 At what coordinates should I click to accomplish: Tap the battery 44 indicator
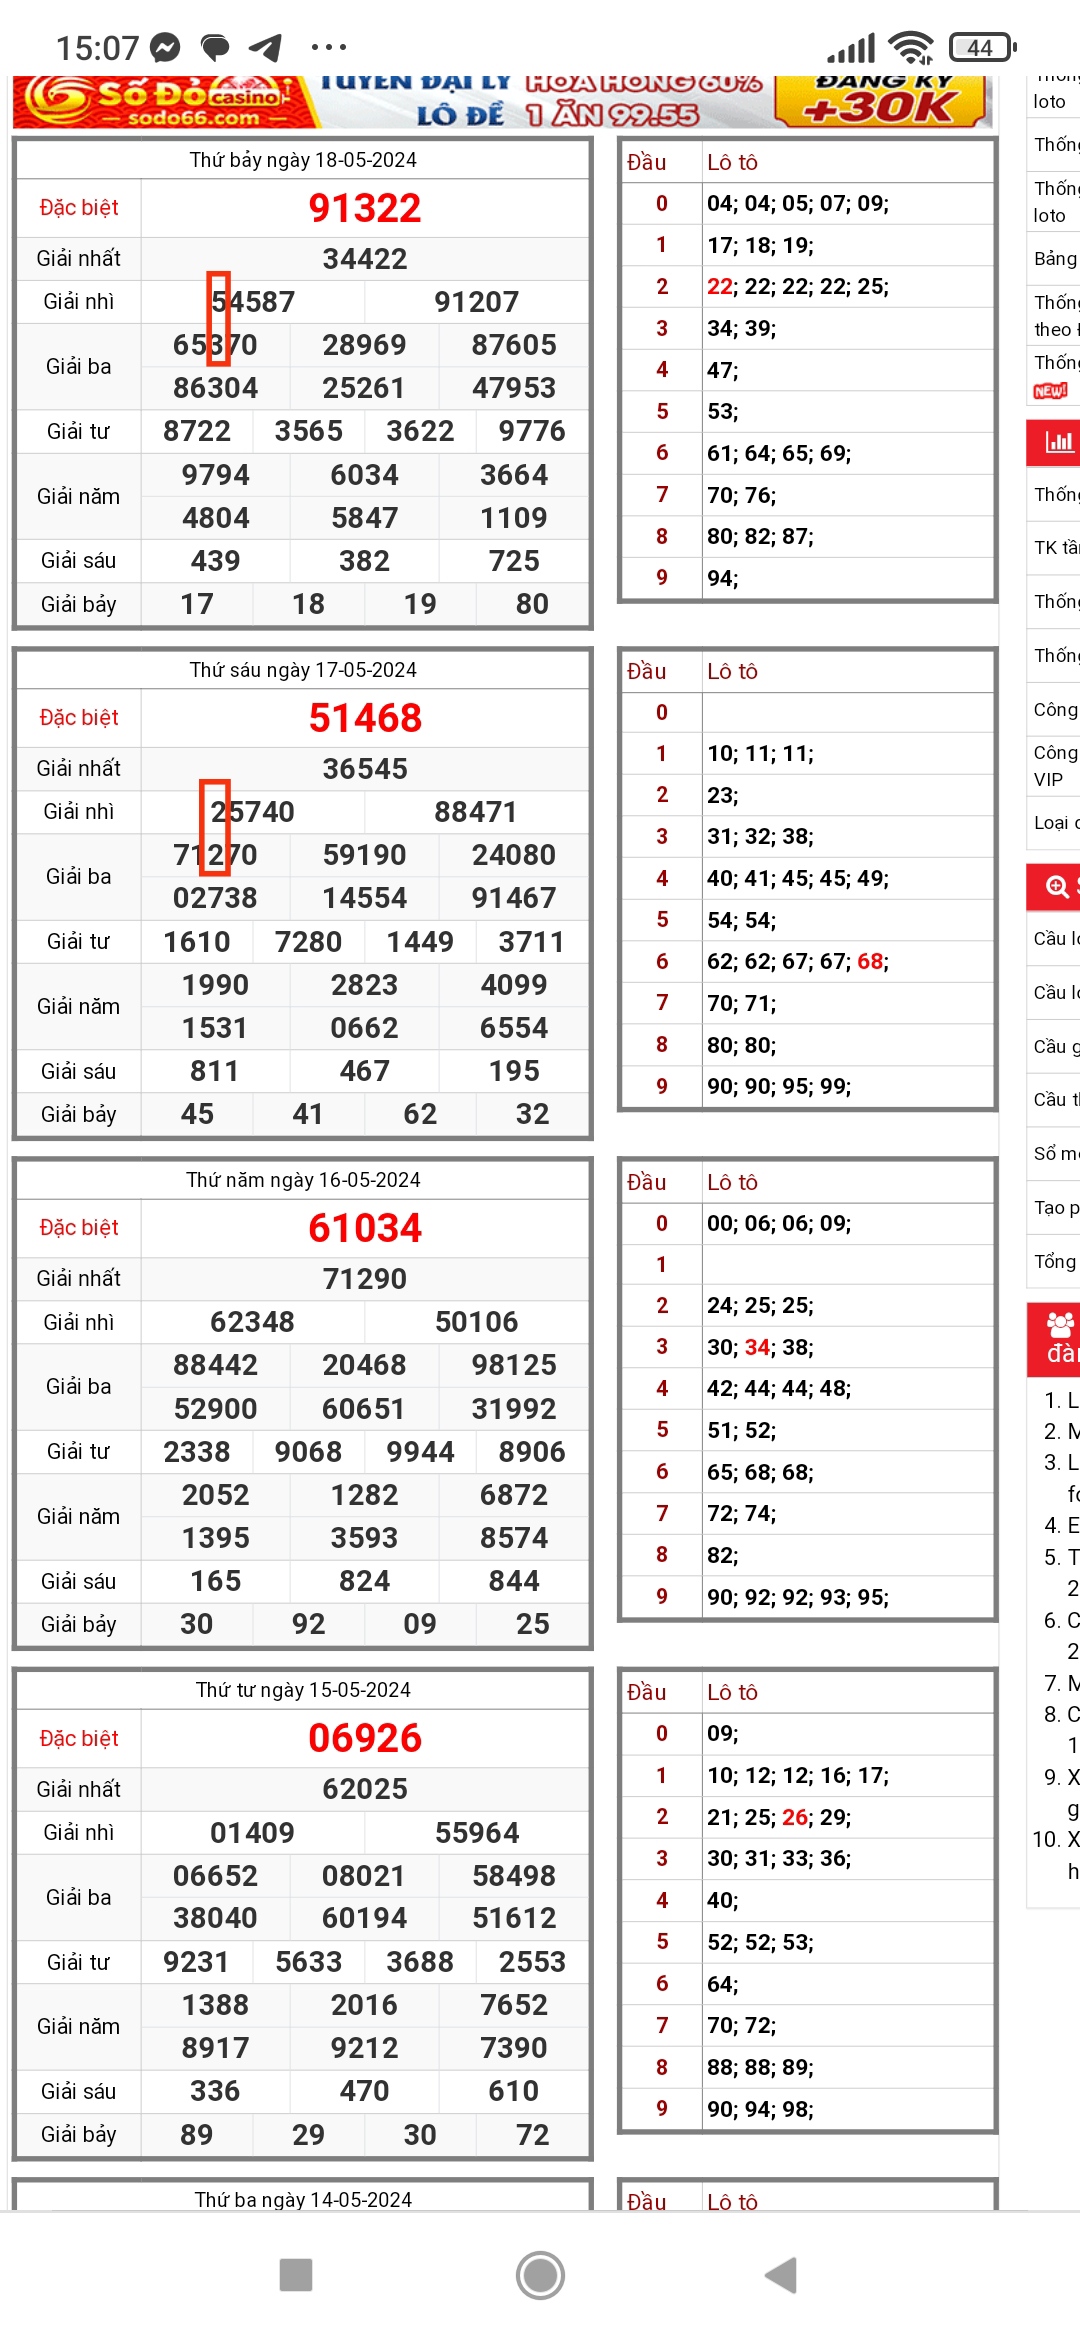point(982,47)
